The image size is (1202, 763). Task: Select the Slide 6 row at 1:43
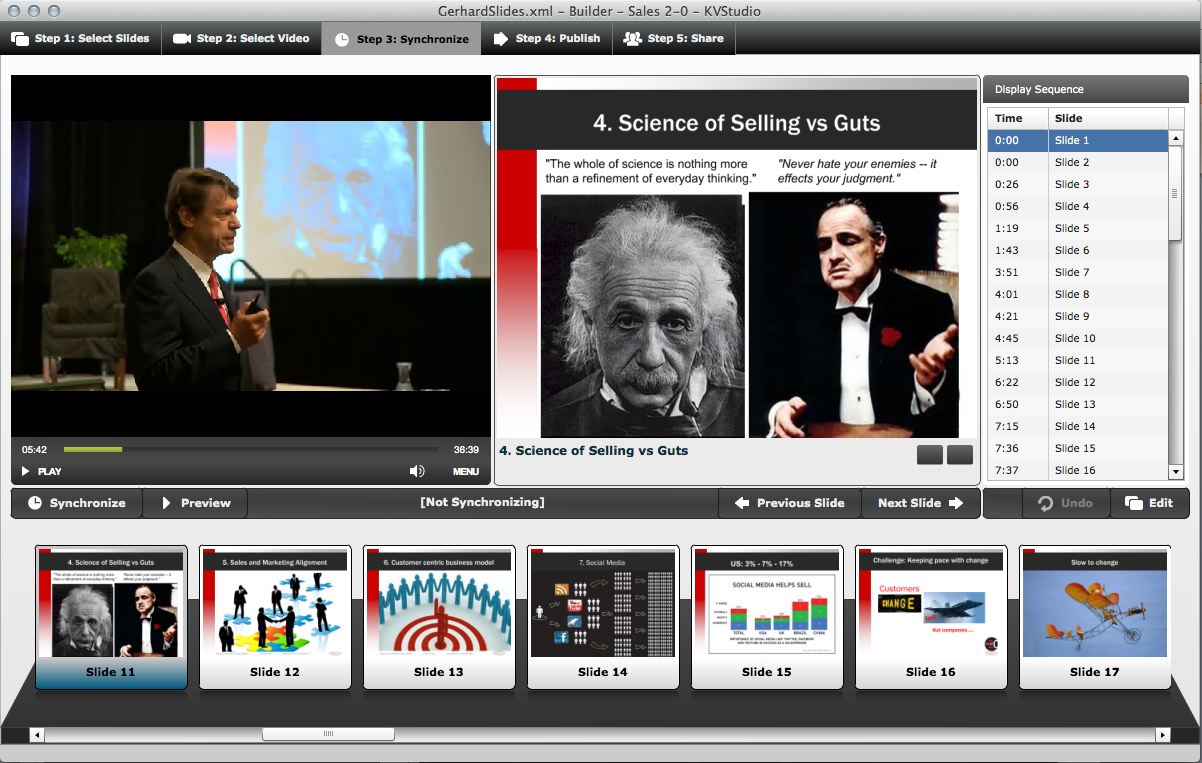[x=1077, y=250]
